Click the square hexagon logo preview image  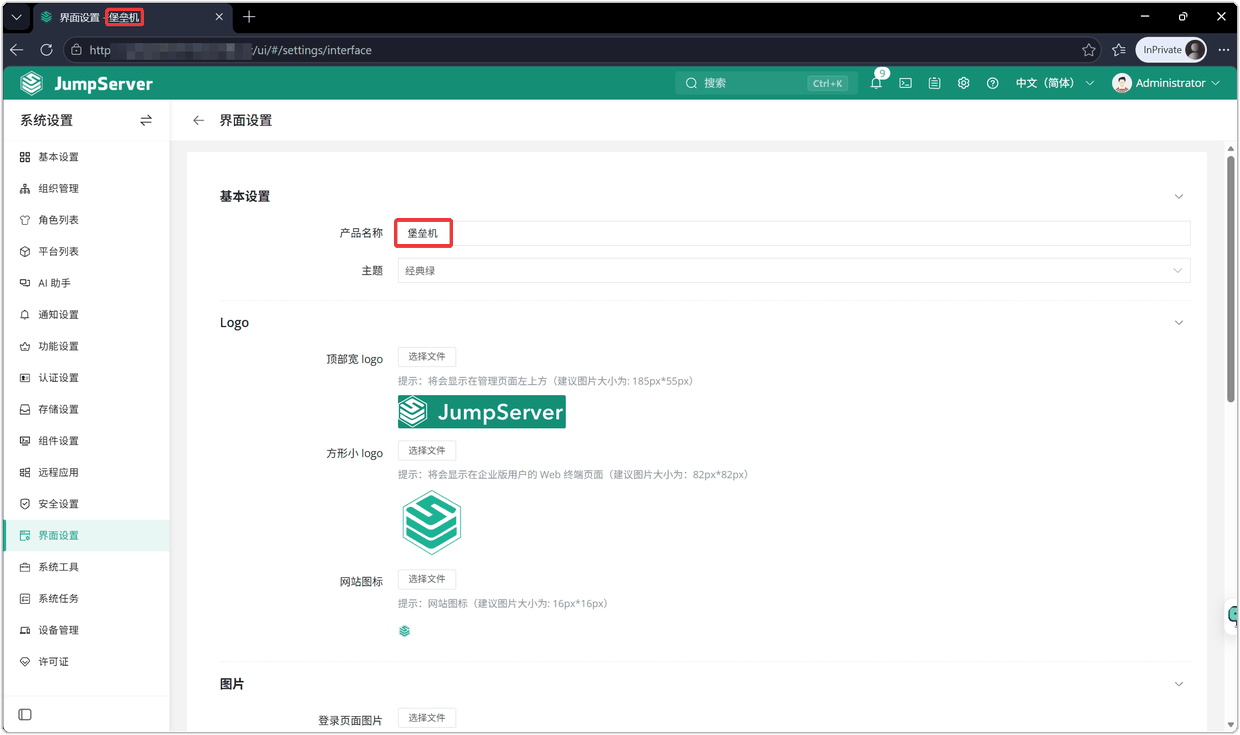click(x=432, y=523)
